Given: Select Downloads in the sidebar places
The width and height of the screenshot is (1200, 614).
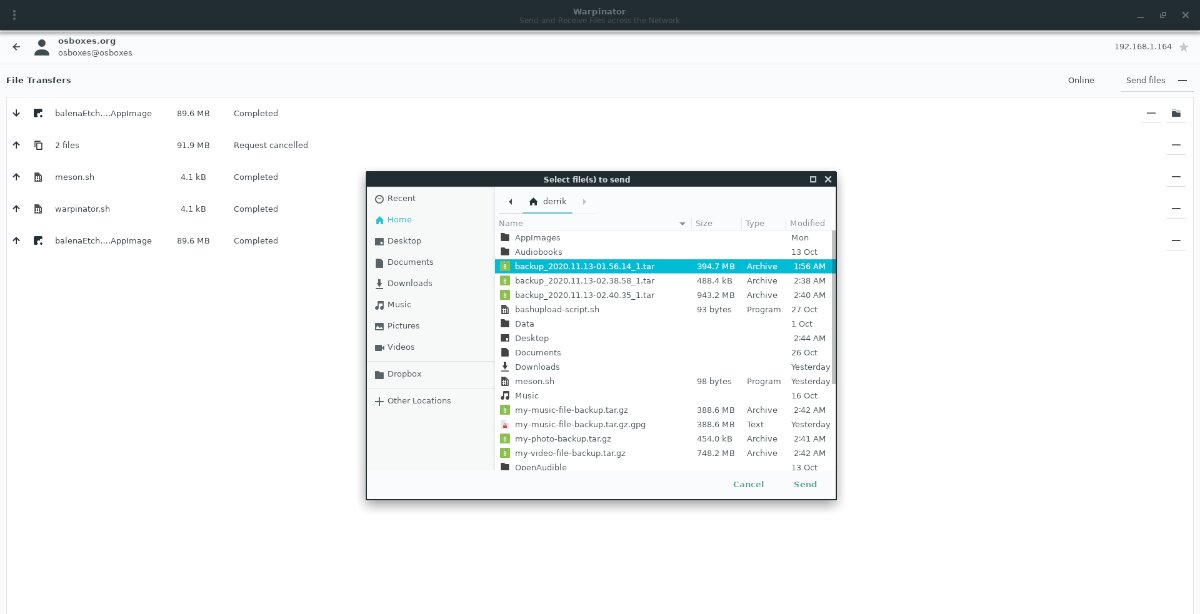Looking at the screenshot, I should (409, 284).
